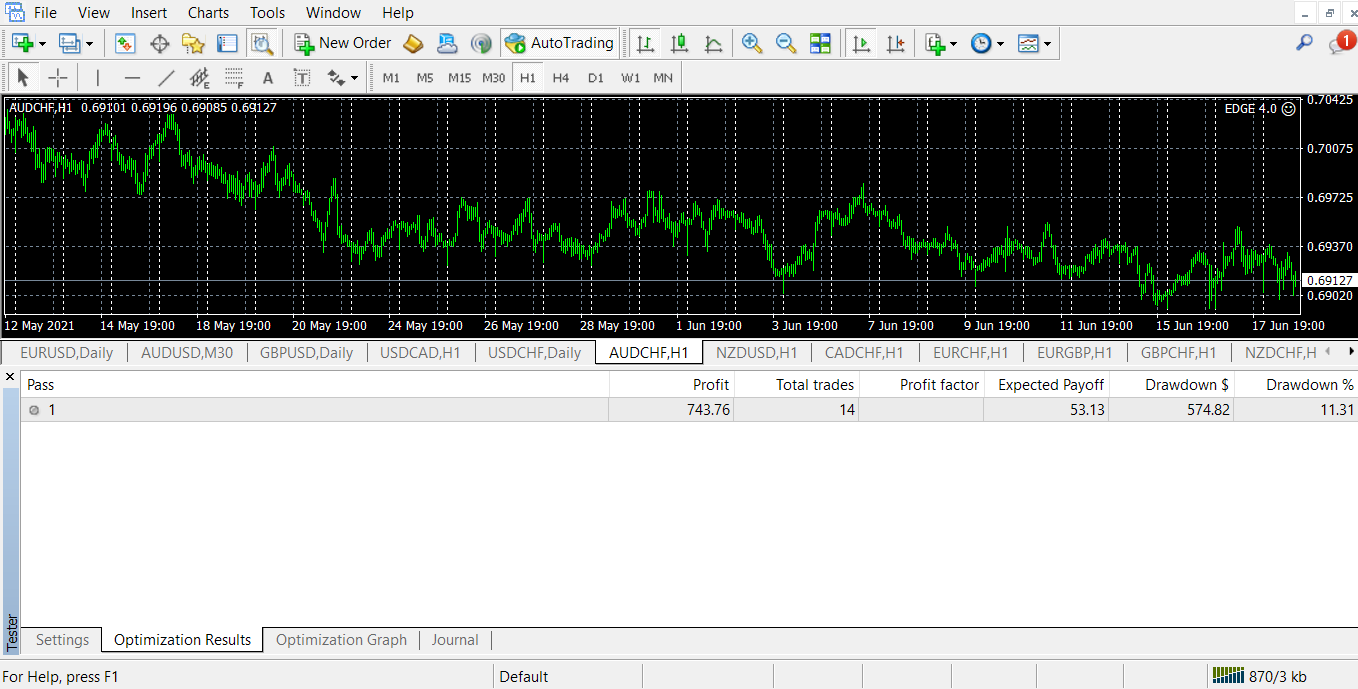This screenshot has height=689, width=1358.
Task: Open the Data Window crosshair icon
Action: click(x=159, y=43)
